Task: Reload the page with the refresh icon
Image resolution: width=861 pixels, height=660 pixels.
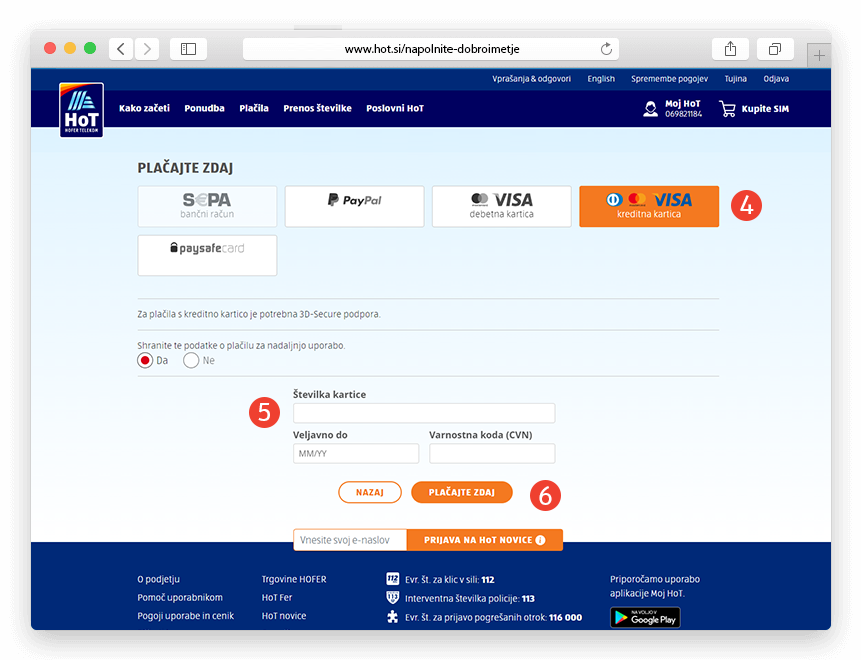Action: (606, 49)
